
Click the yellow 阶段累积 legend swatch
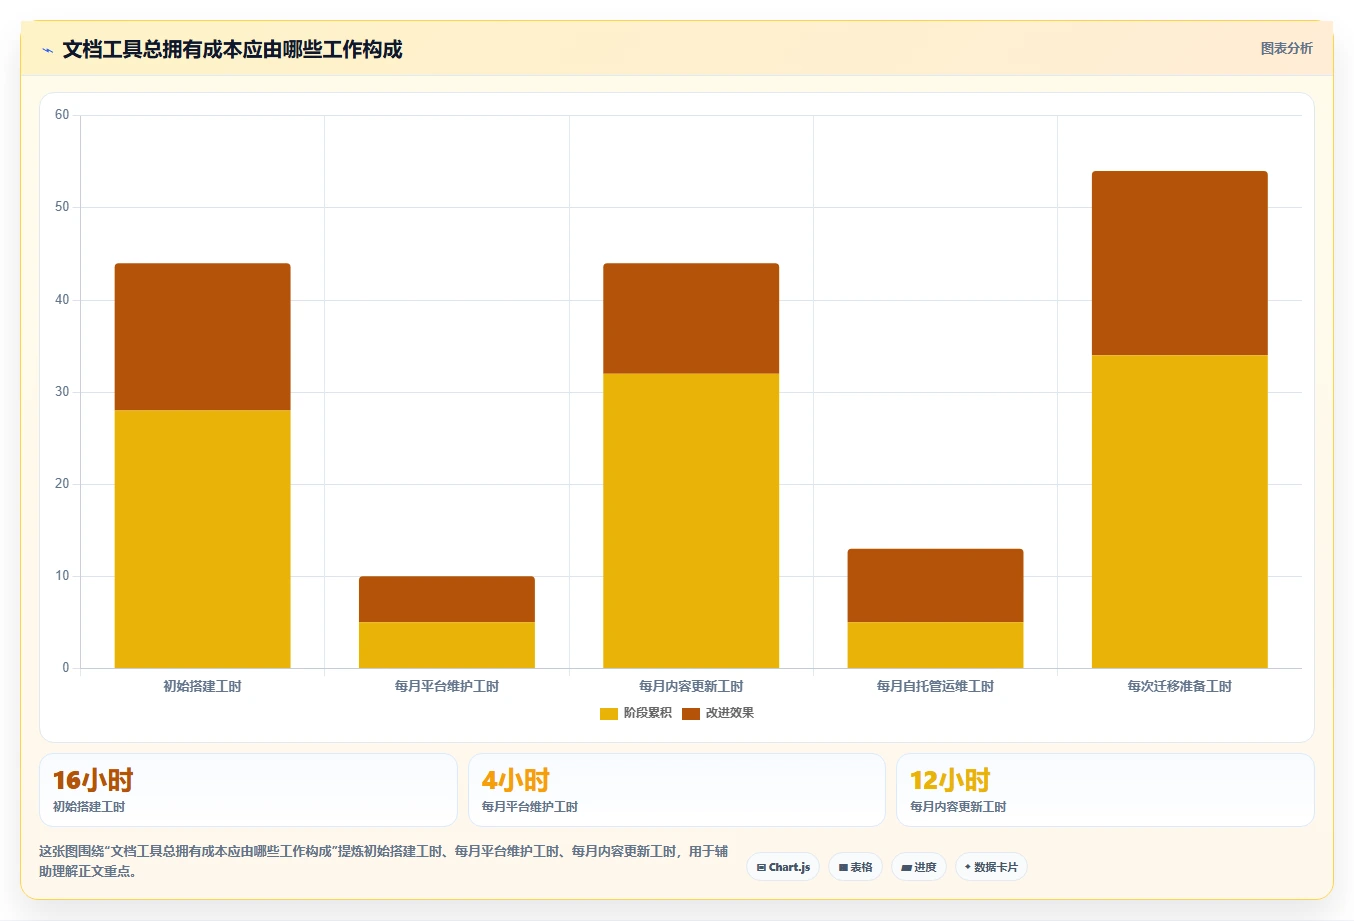[609, 713]
